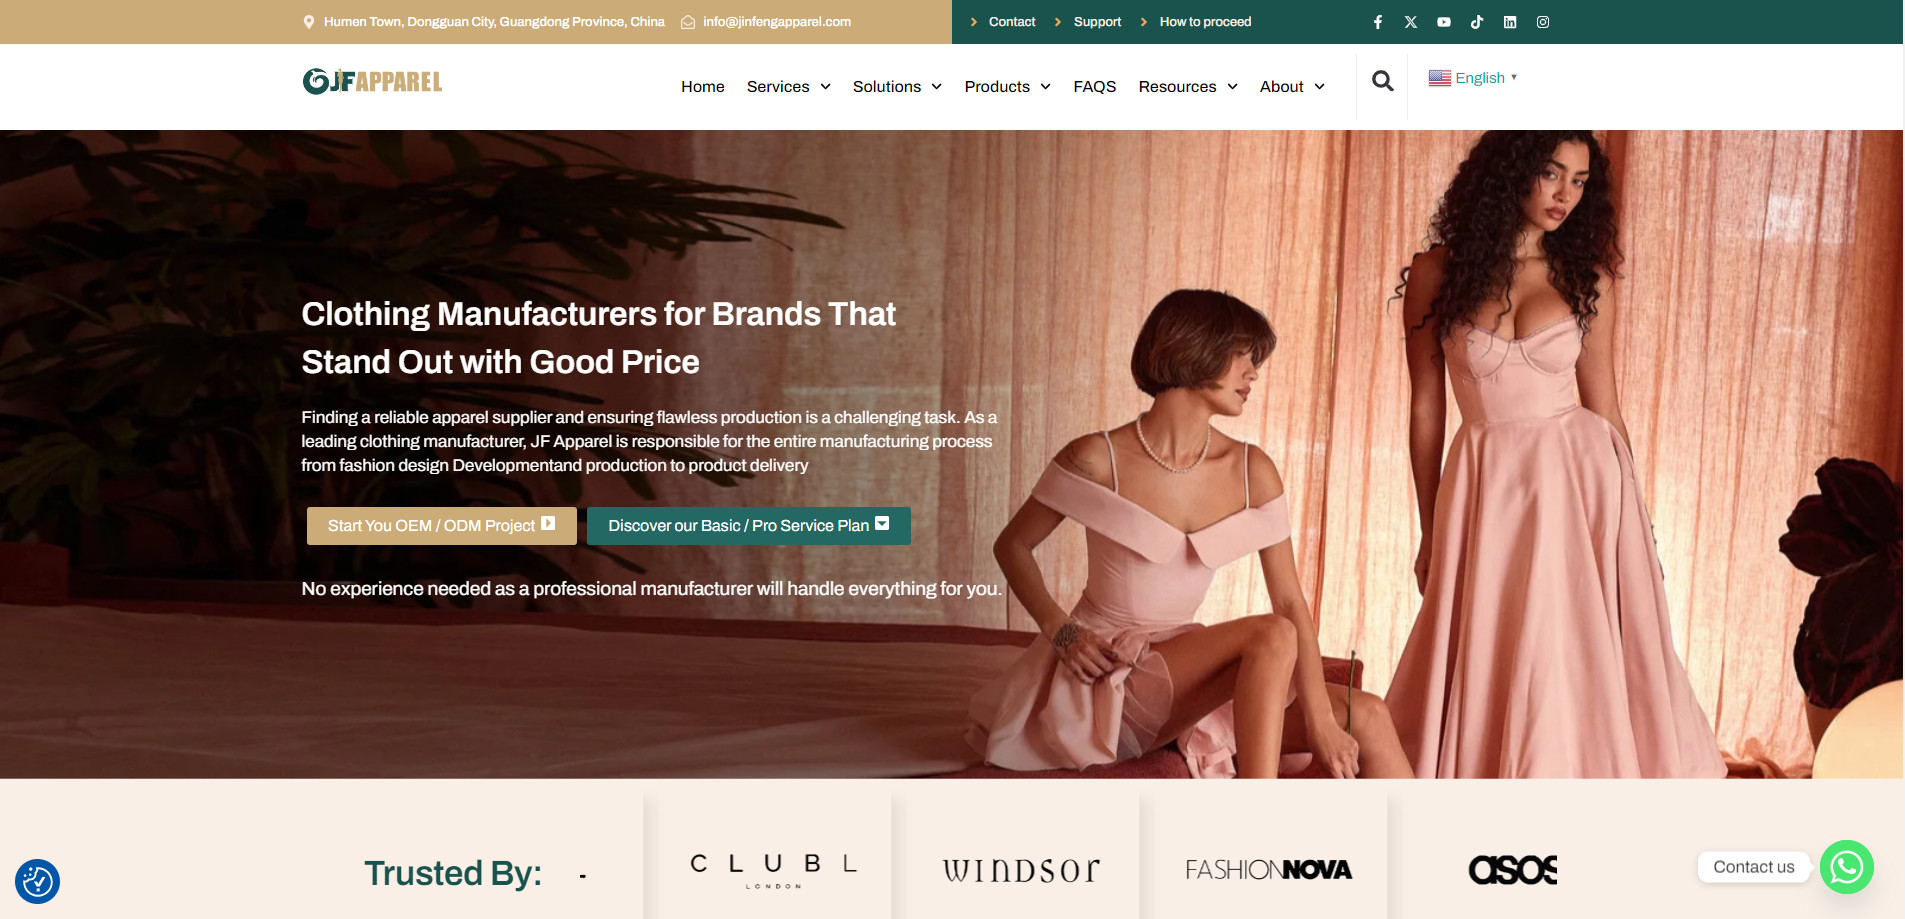1905x919 pixels.
Task: Open the Facebook social icon
Action: tap(1378, 22)
